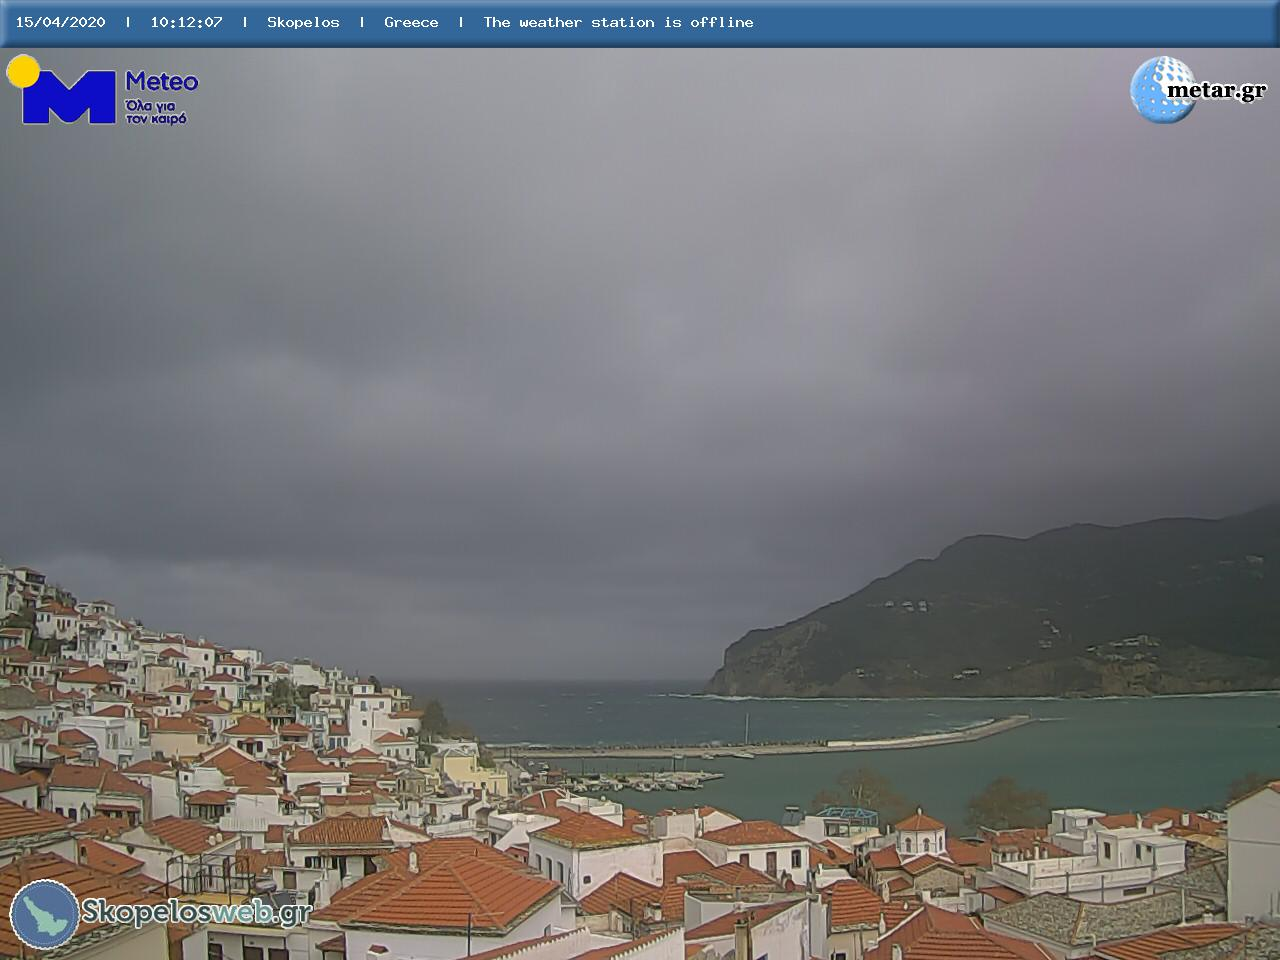1280x960 pixels.
Task: Click the Greece country label
Action: pos(411,22)
